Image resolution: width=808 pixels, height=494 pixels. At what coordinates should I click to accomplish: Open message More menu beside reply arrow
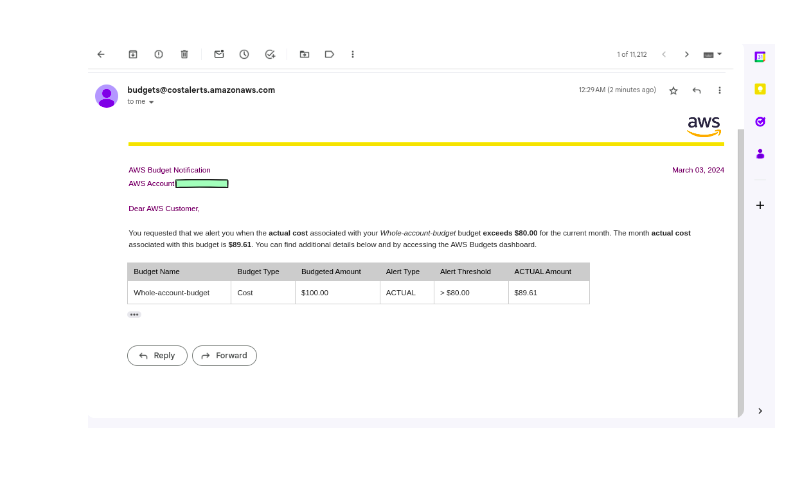pyautogui.click(x=719, y=90)
